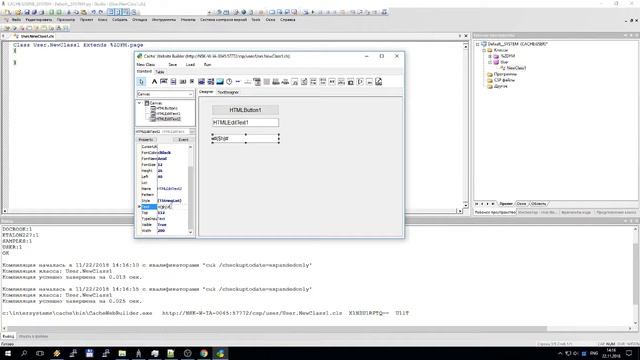The height and width of the screenshot is (360, 640).
Task: Open taskbar search magnifier
Action: (24, 353)
